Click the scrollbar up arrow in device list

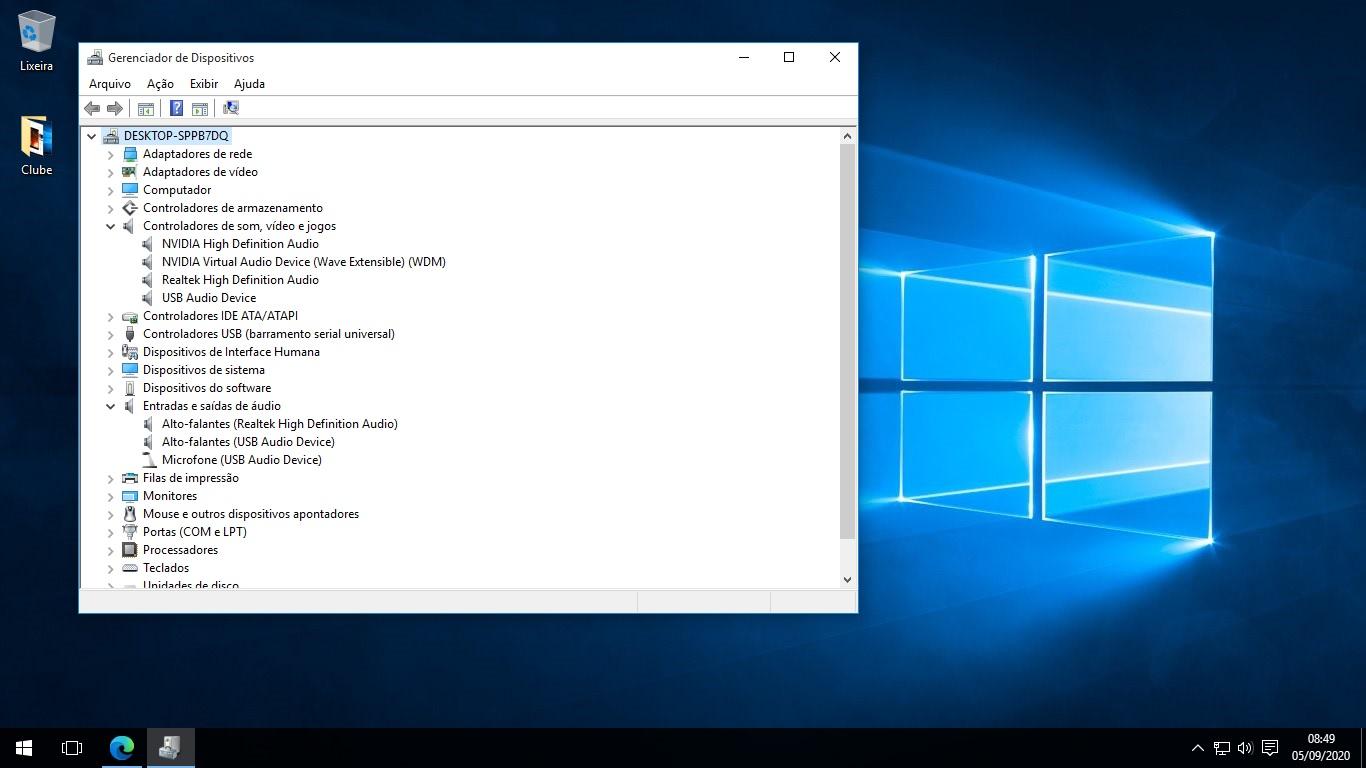point(847,136)
